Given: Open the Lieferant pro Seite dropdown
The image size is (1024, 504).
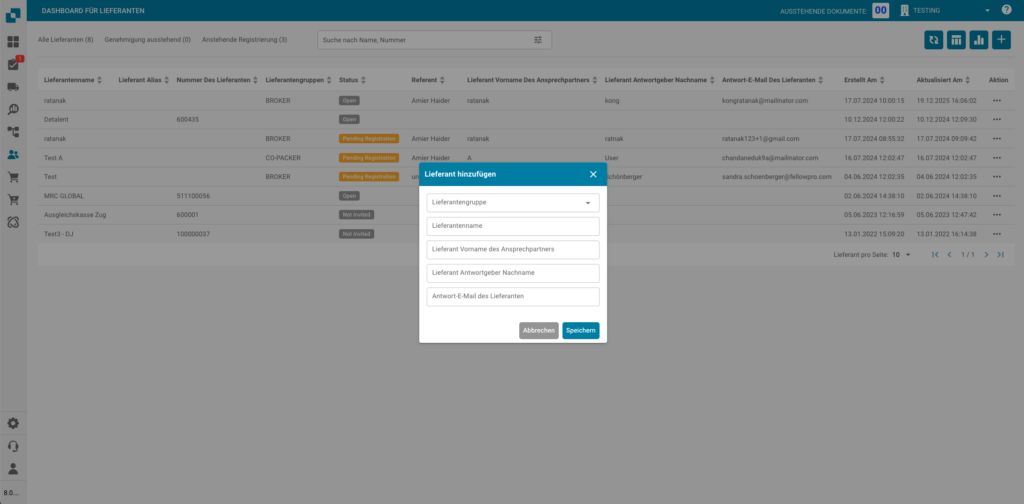Looking at the screenshot, I should coord(901,255).
